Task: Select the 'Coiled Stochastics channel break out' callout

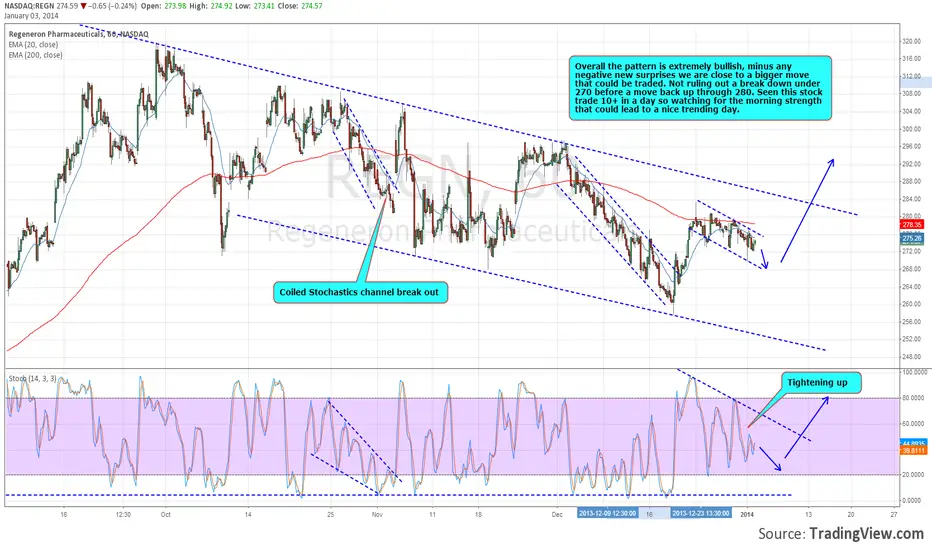Action: click(x=360, y=292)
